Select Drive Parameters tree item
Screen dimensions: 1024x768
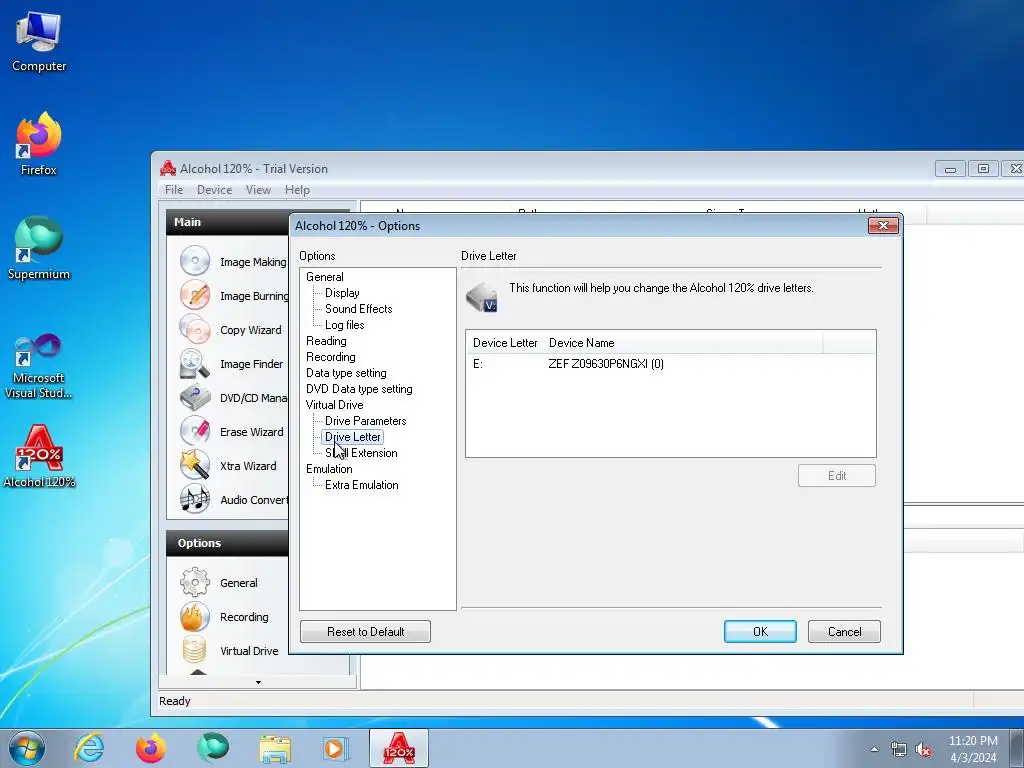(366, 421)
